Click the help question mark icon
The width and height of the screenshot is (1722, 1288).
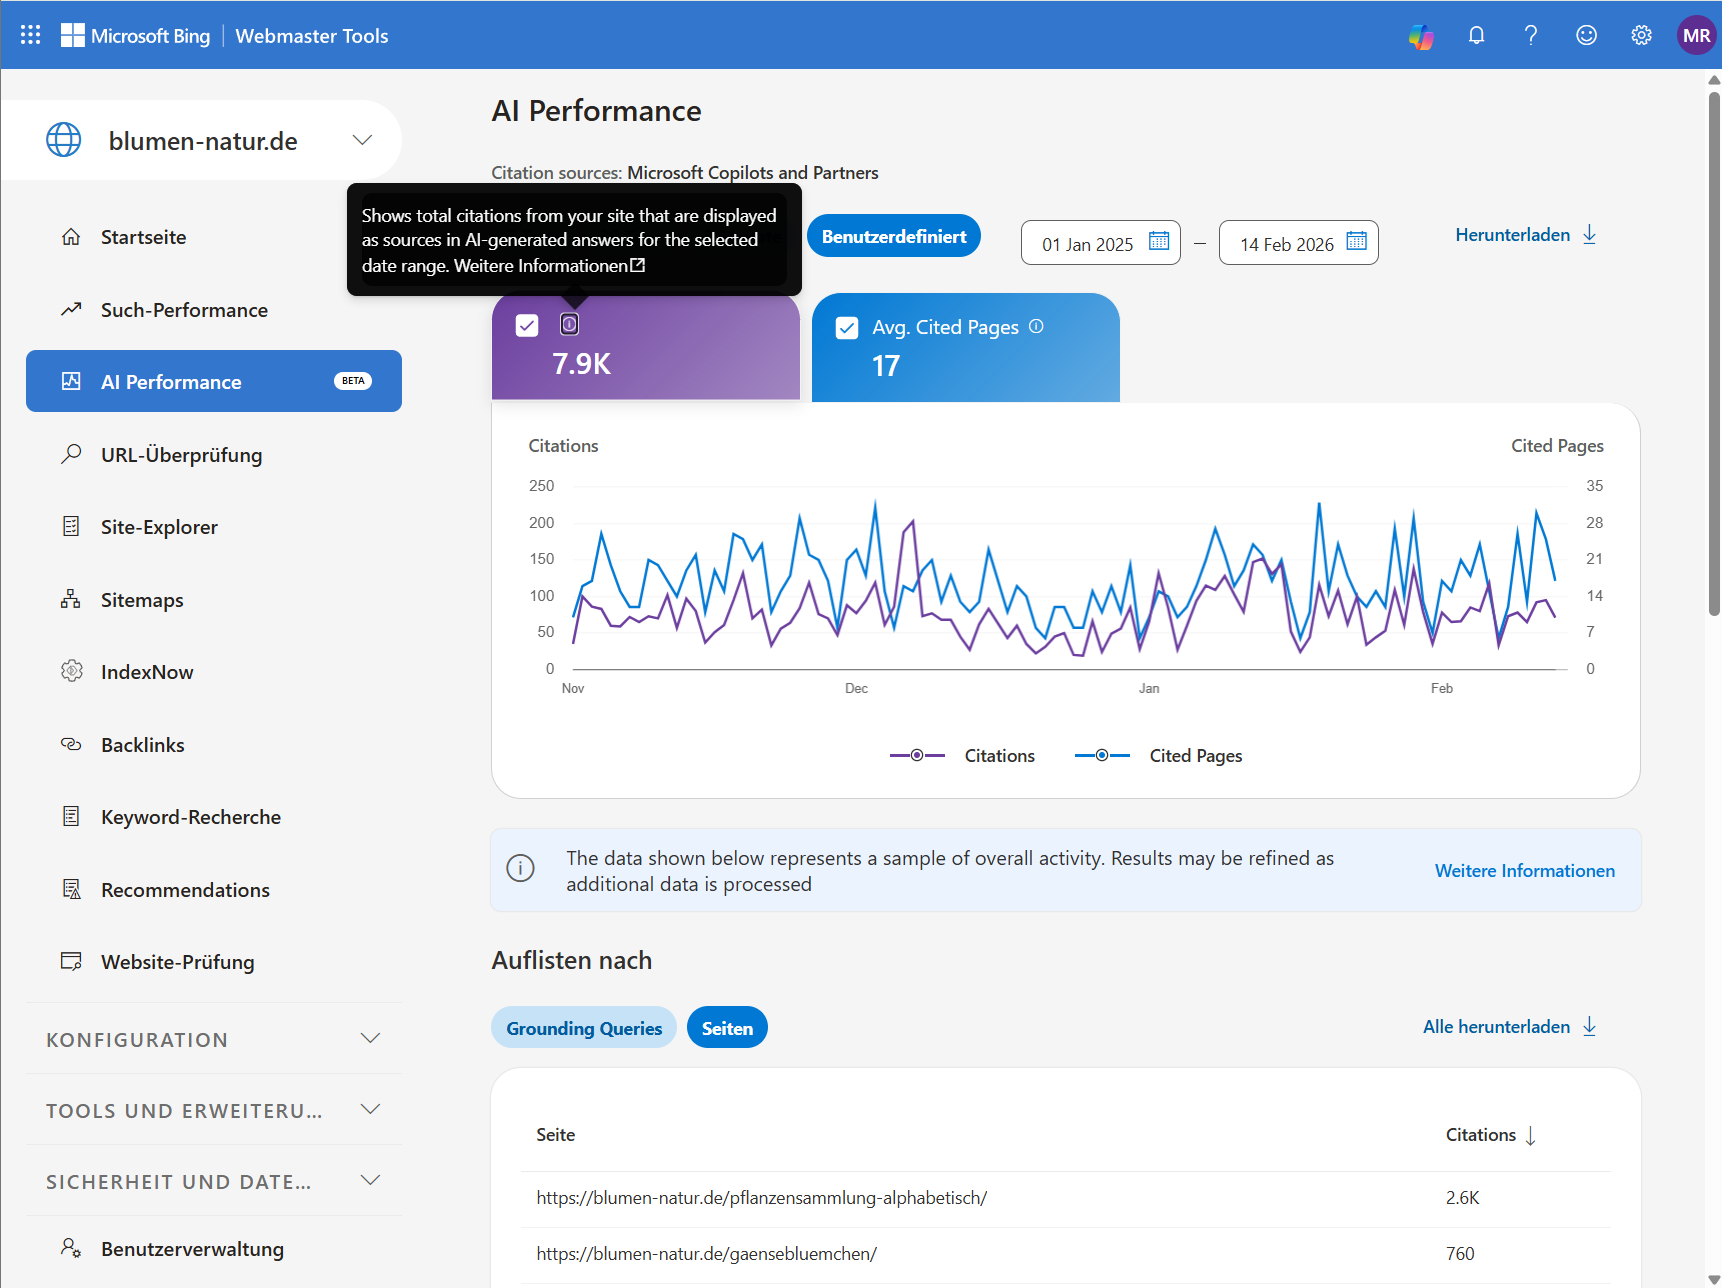tap(1531, 36)
